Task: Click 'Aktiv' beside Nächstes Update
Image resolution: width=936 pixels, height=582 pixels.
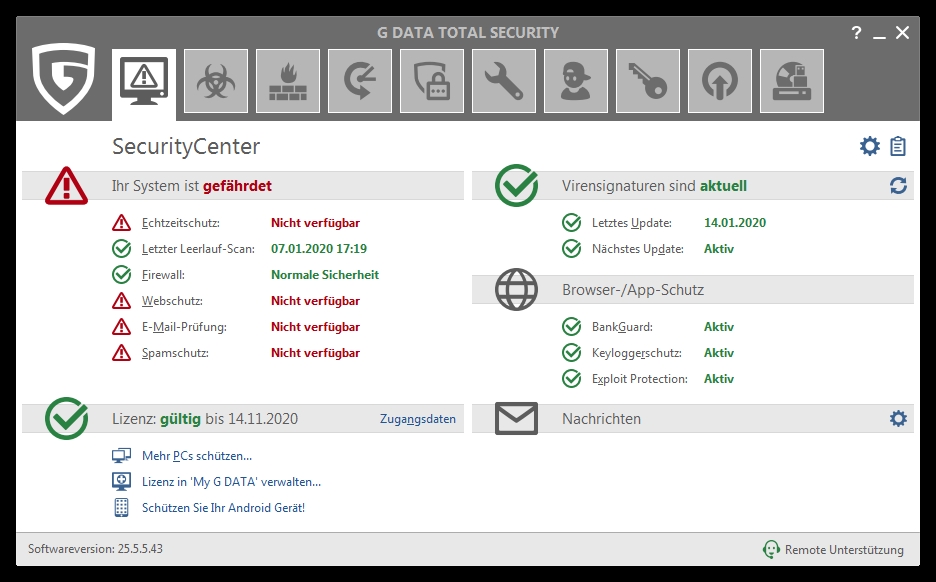Action: tap(719, 249)
